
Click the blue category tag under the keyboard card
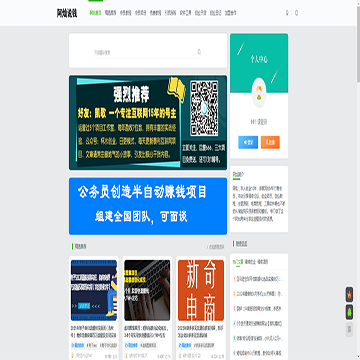(x=131, y=345)
